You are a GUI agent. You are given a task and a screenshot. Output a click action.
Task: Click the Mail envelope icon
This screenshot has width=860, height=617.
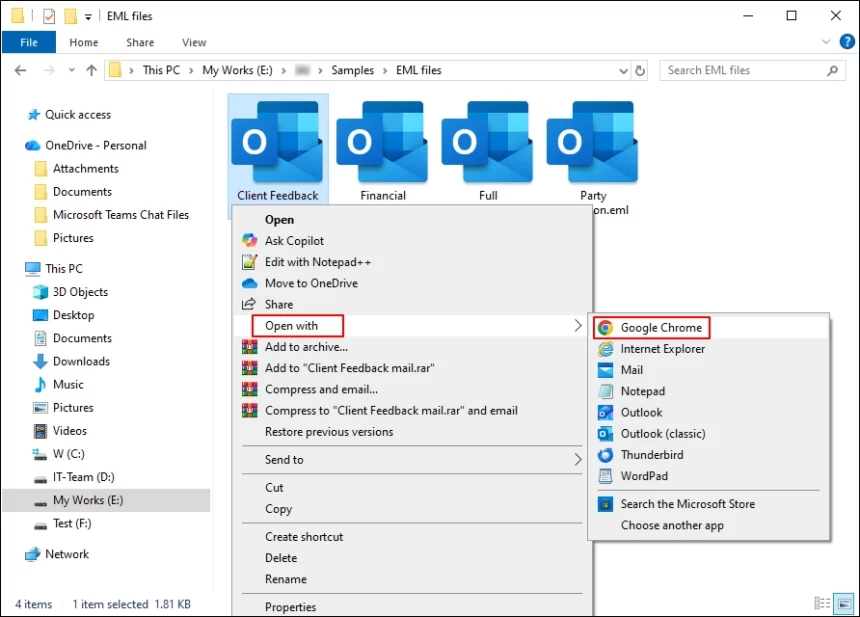pyautogui.click(x=605, y=370)
